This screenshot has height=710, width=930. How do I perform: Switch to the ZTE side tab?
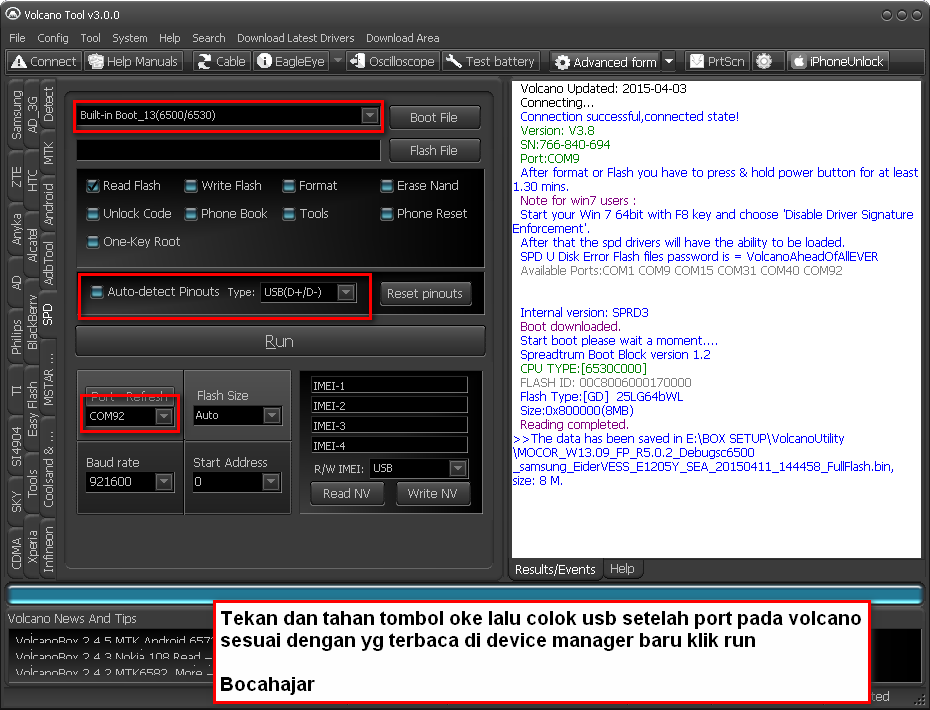click(16, 177)
